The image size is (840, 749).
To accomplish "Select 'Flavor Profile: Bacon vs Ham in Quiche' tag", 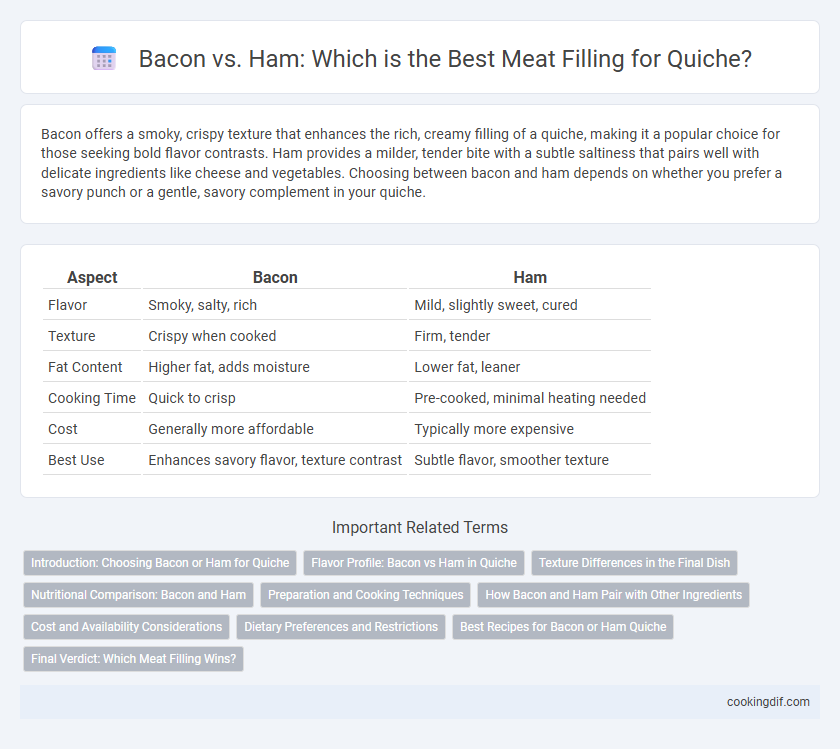I will (414, 563).
